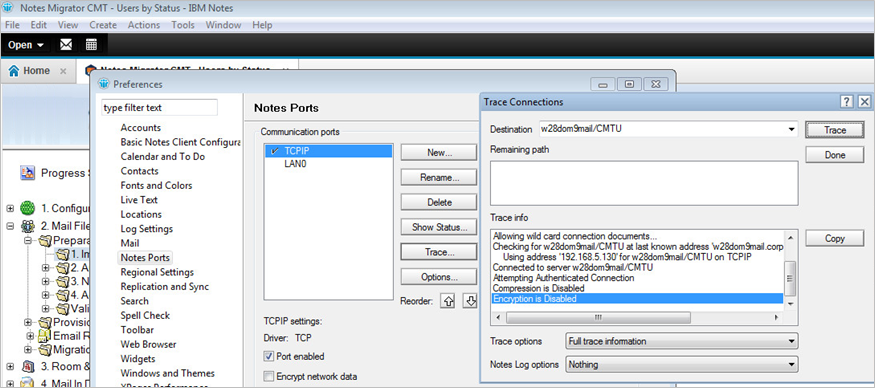Open the Window menu
875x388 pixels.
tap(223, 25)
